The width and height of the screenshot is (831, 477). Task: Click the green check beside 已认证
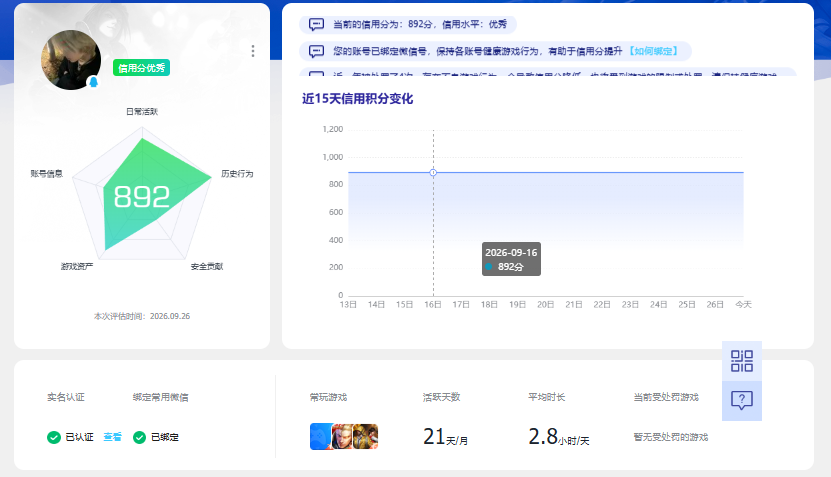54,437
